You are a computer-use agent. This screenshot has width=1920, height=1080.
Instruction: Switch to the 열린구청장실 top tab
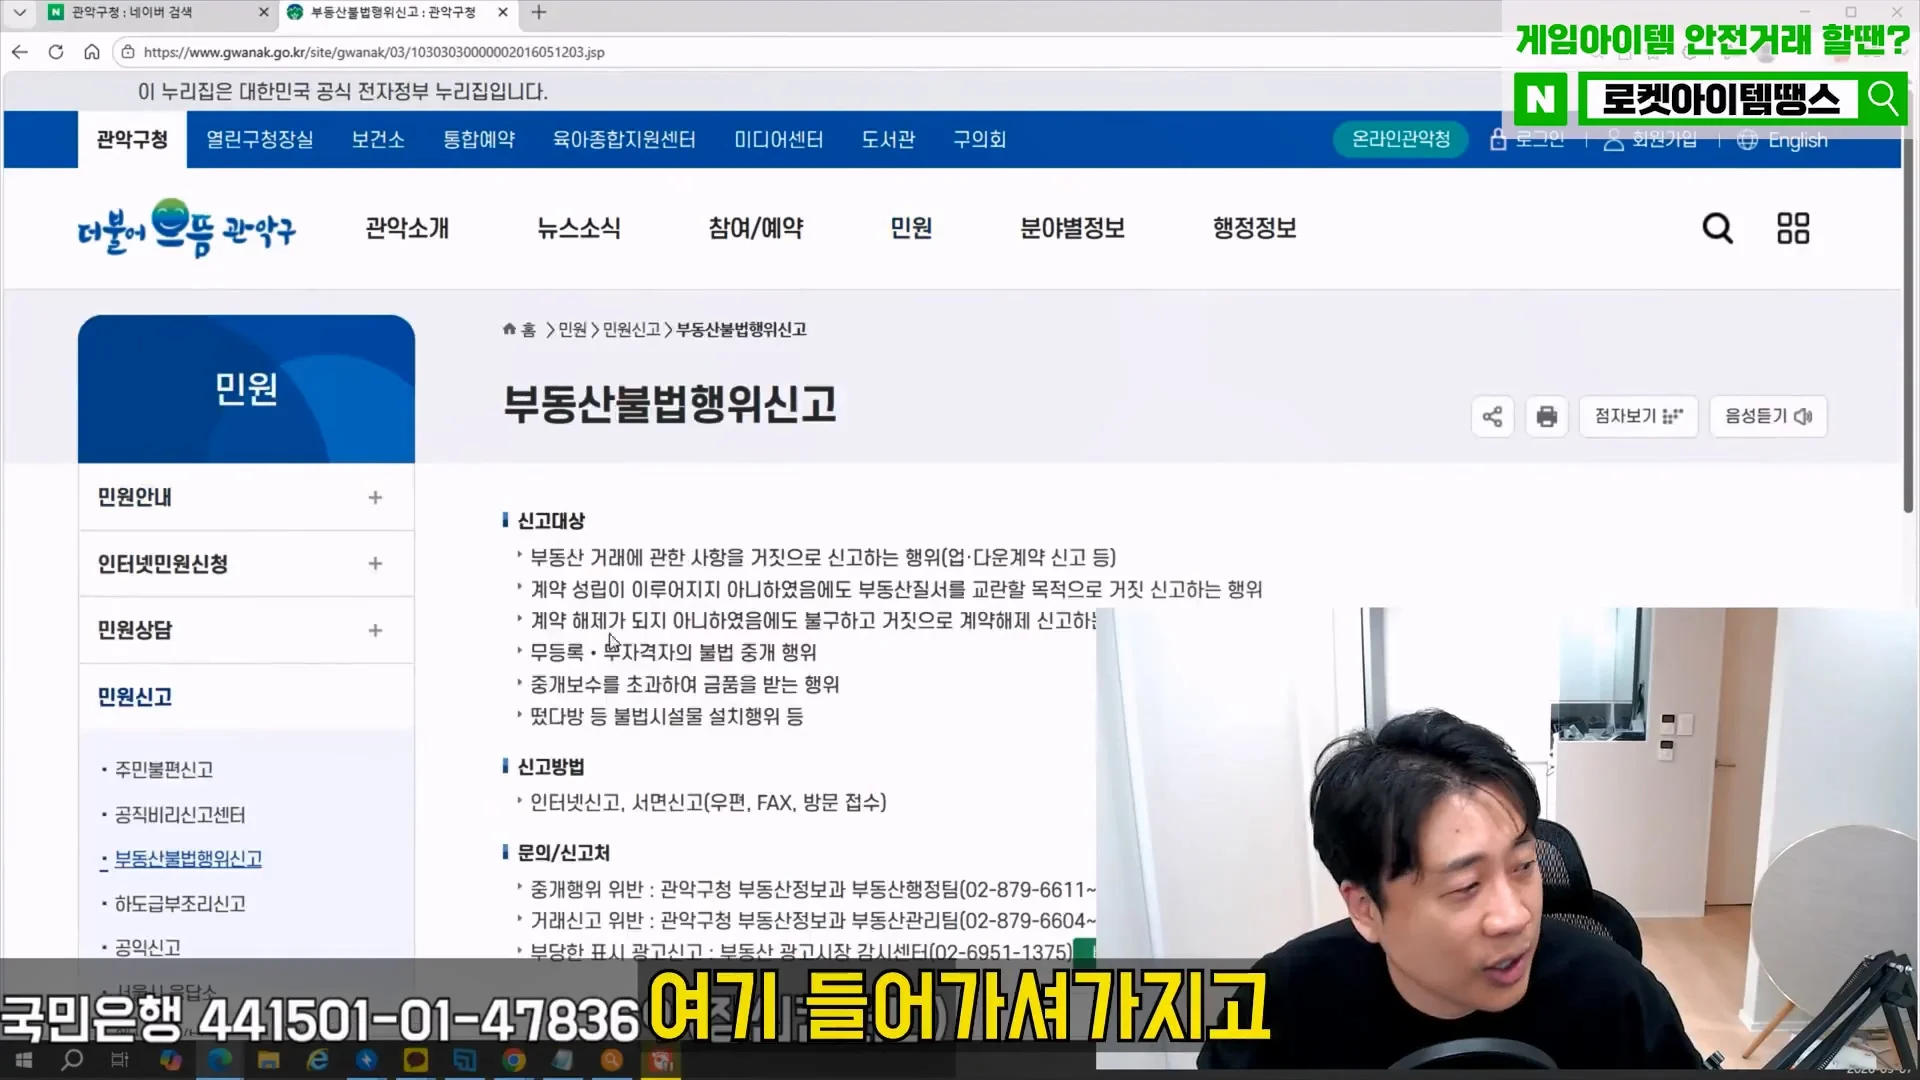click(x=259, y=139)
